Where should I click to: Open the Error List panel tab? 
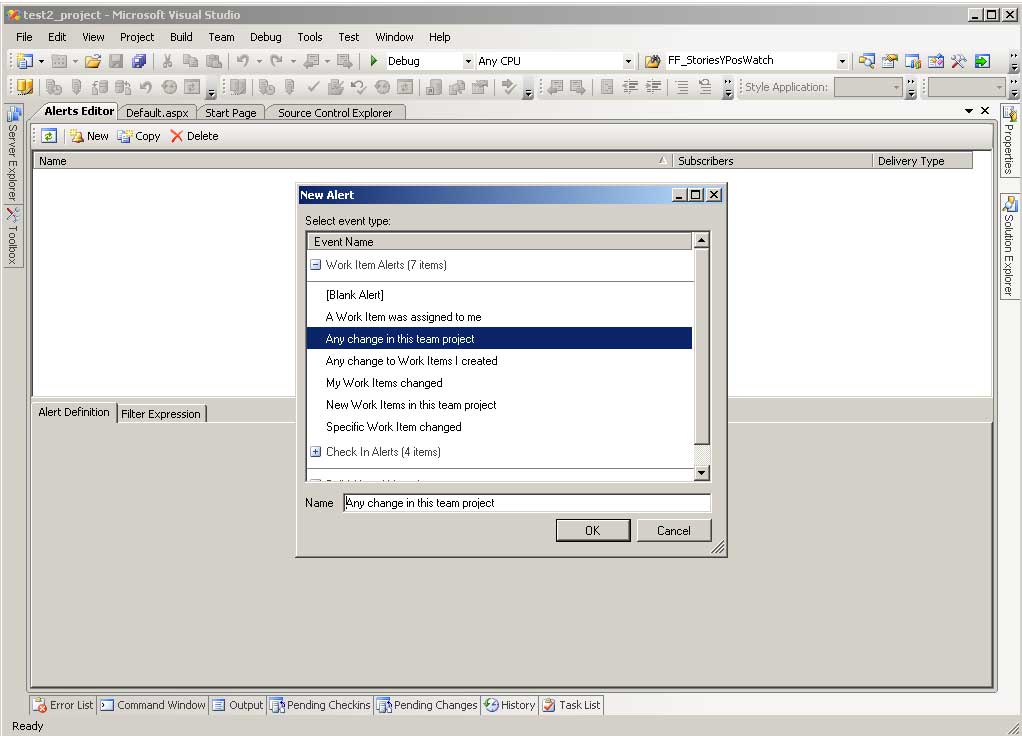(64, 705)
